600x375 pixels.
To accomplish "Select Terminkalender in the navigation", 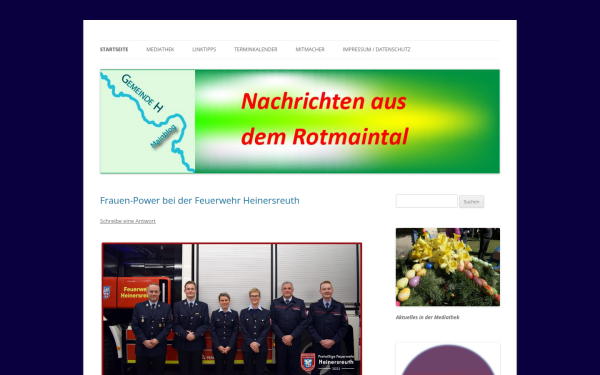I will pos(256,49).
